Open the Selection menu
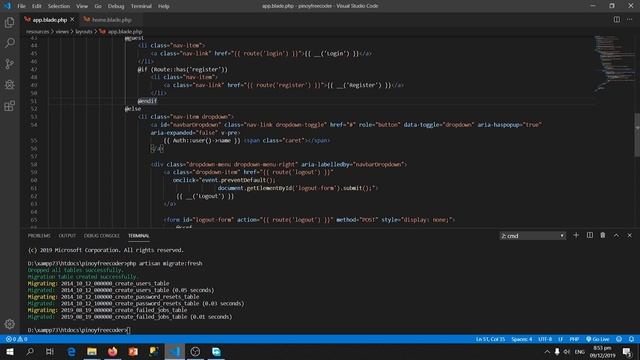This screenshot has height=360, width=640. [59, 6]
